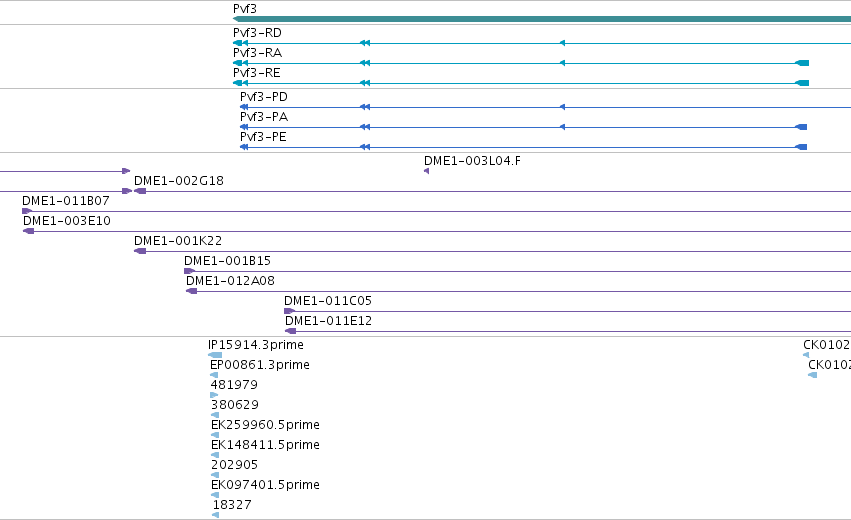Click the 202905 arrow glyph
The image size is (851, 520).
click(x=215, y=475)
